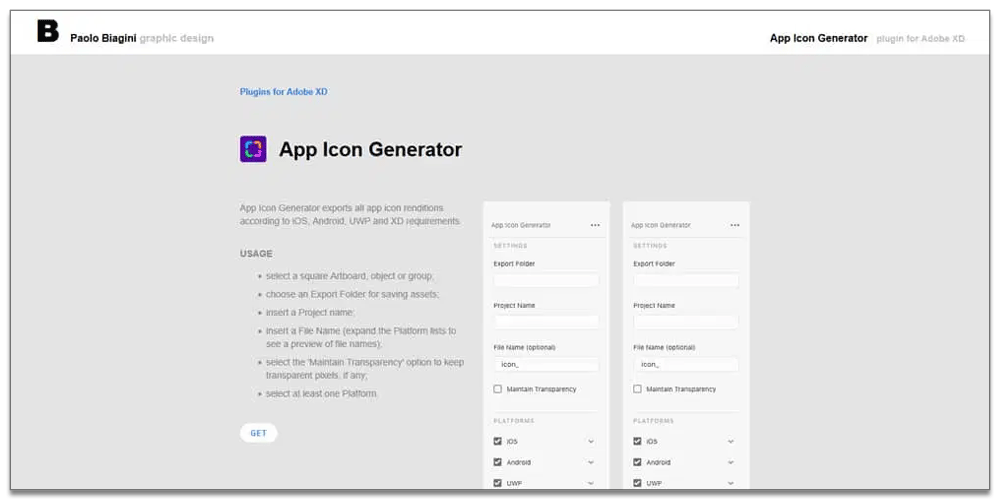Click 'select at least one Platform' bullet
The height and width of the screenshot is (500, 1000).
(x=322, y=394)
